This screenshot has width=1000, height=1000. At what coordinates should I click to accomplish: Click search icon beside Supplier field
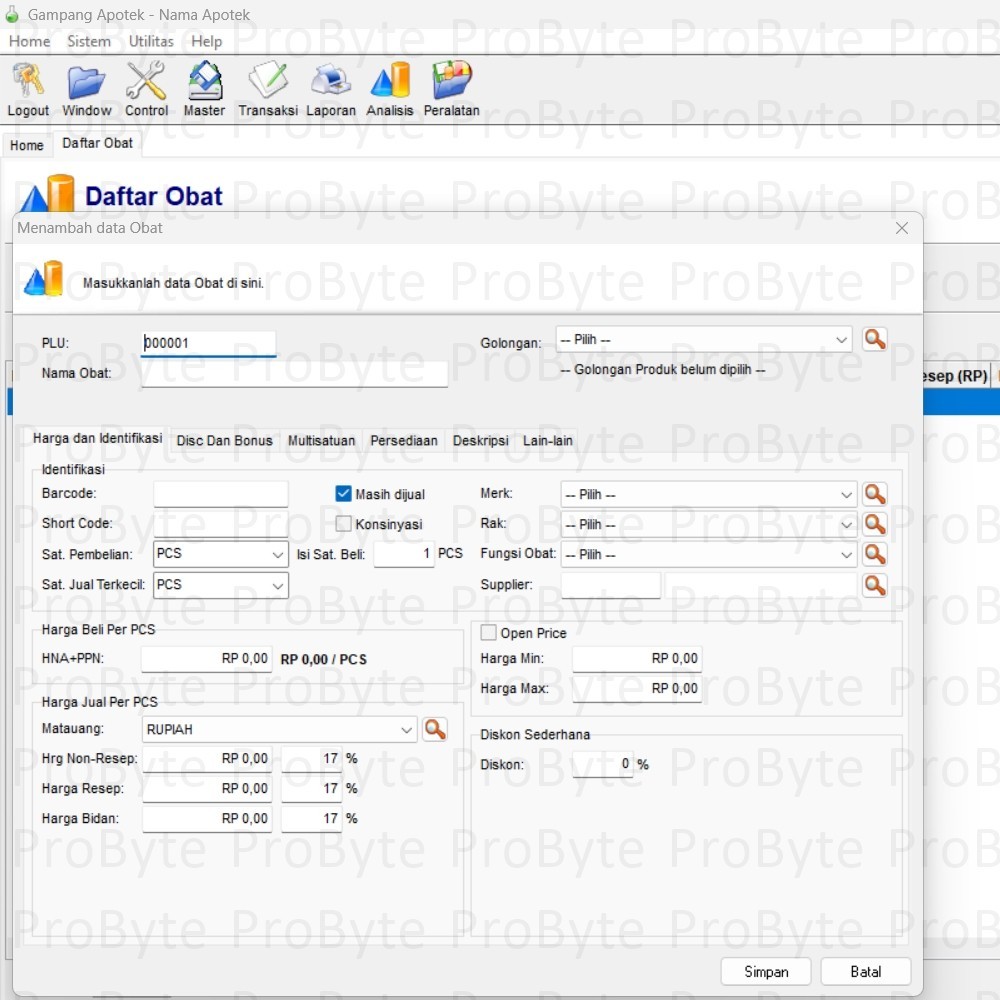coord(875,585)
